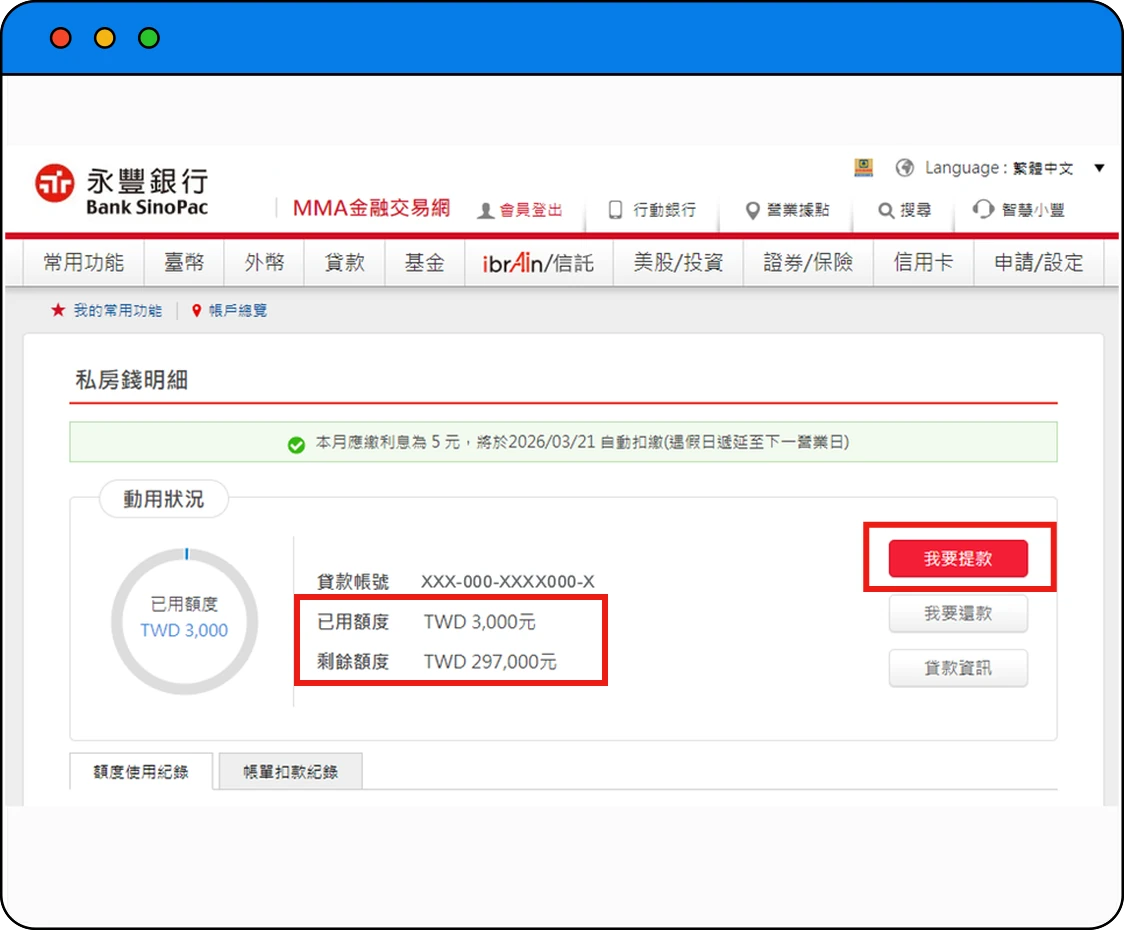Click the 貸款資訊 button
This screenshot has width=1124, height=930.
958,668
